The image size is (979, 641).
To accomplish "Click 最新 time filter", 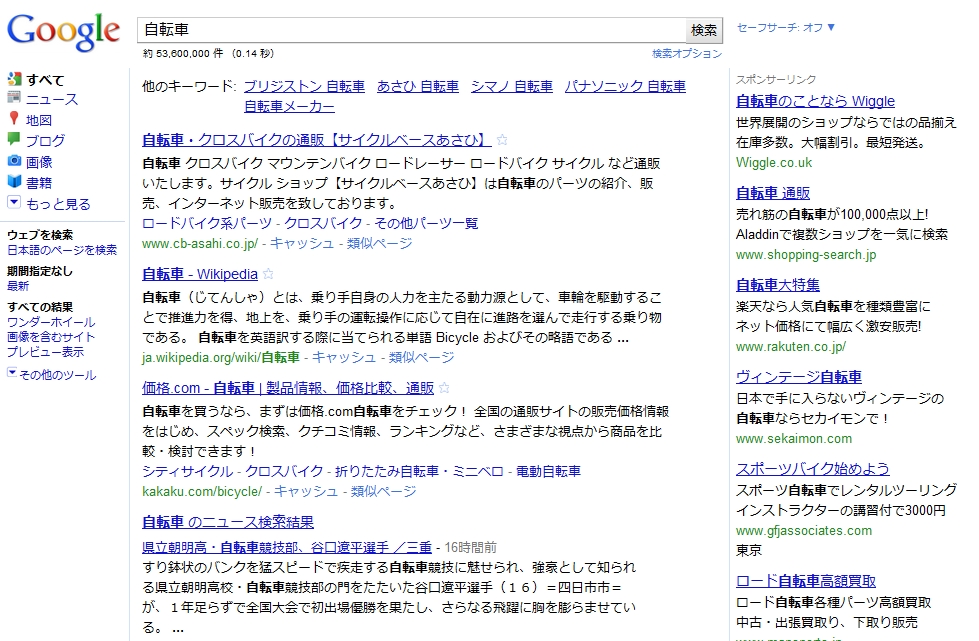I will (x=18, y=286).
